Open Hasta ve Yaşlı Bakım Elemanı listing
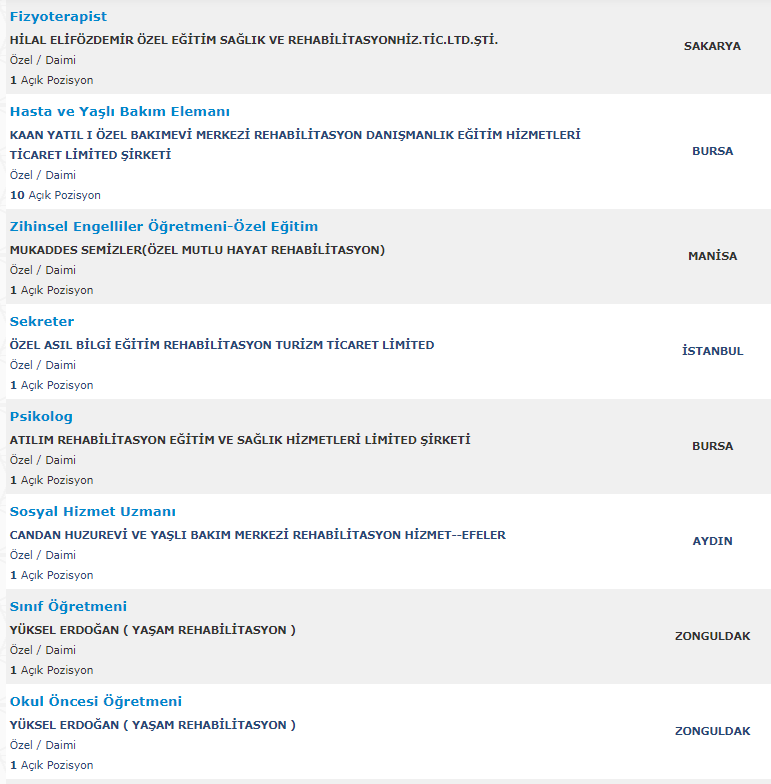The height and width of the screenshot is (784, 771). point(119,112)
